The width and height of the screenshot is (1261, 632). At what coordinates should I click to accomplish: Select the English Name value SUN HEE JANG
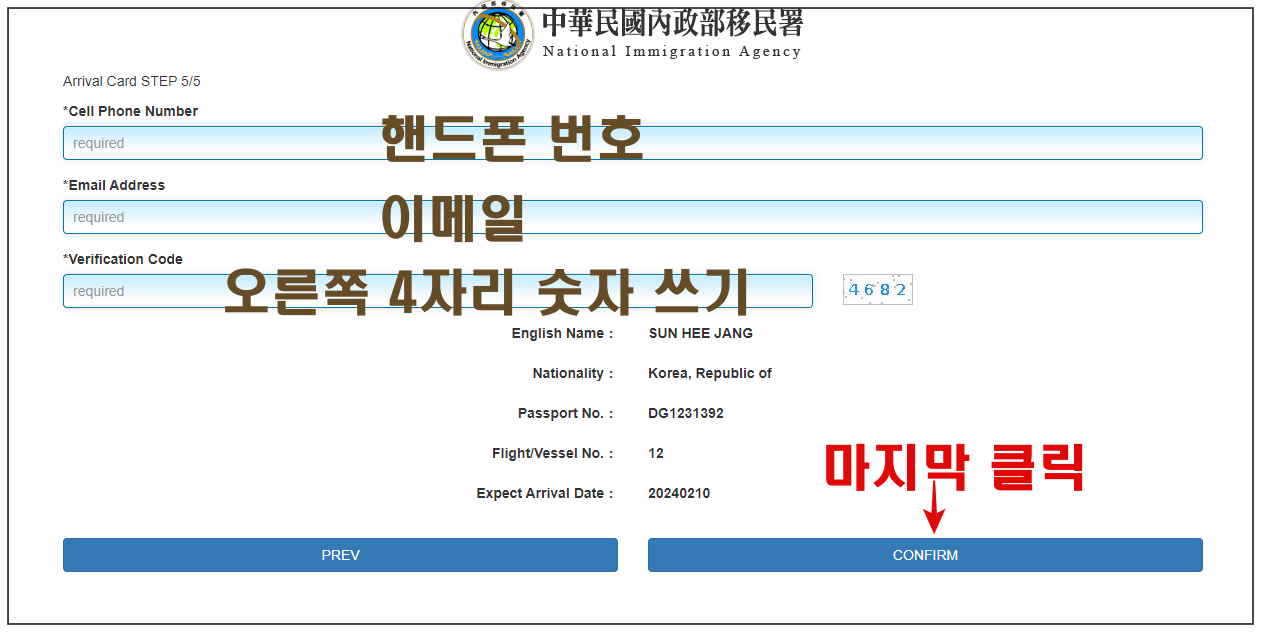point(698,333)
